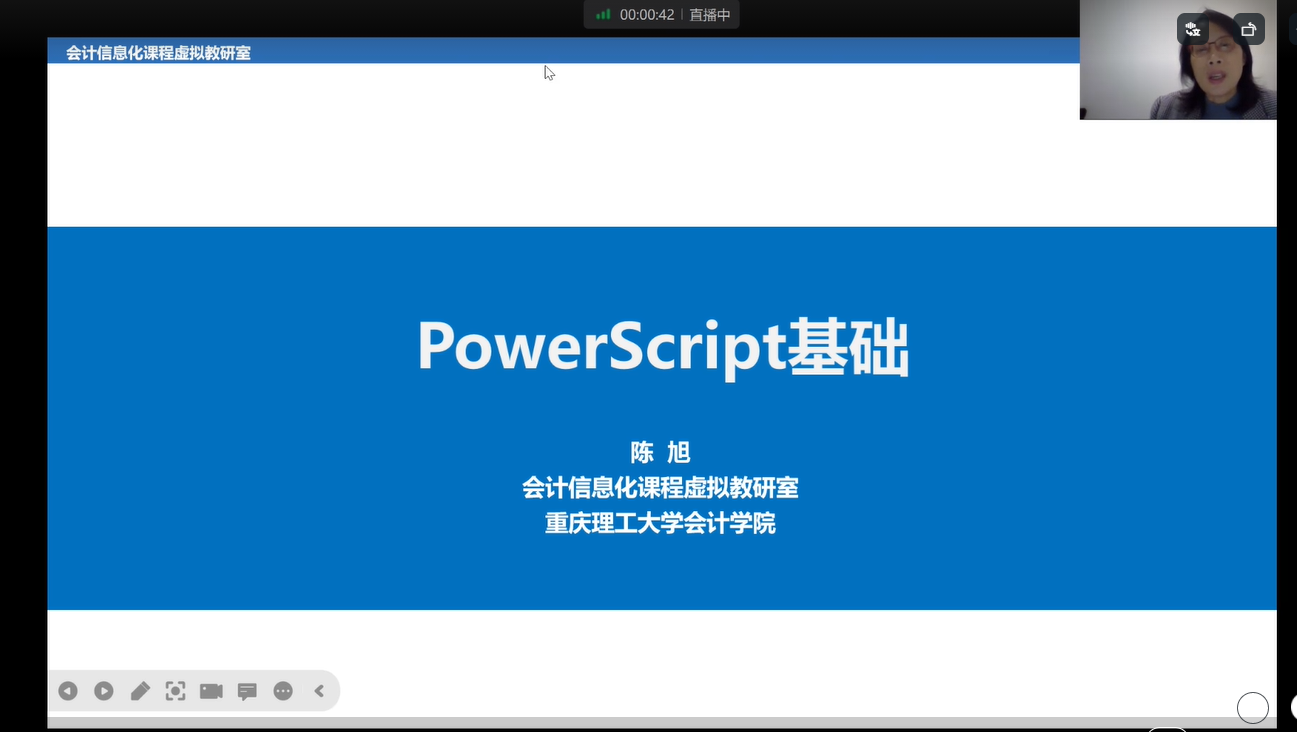The height and width of the screenshot is (732, 1297).
Task: Click the presenter name 陈 旭
Action: 660,452
